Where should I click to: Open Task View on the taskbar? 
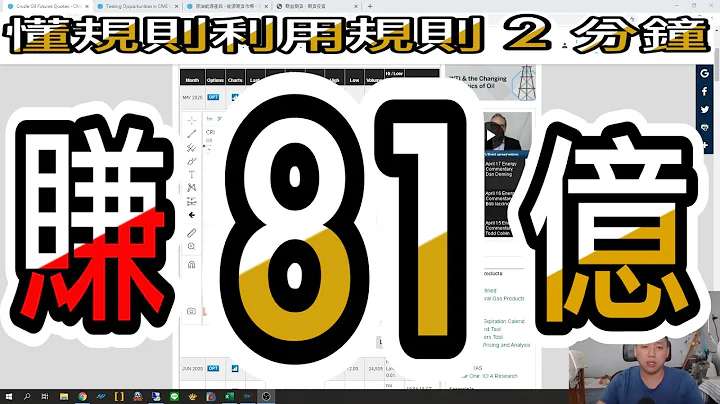45,396
